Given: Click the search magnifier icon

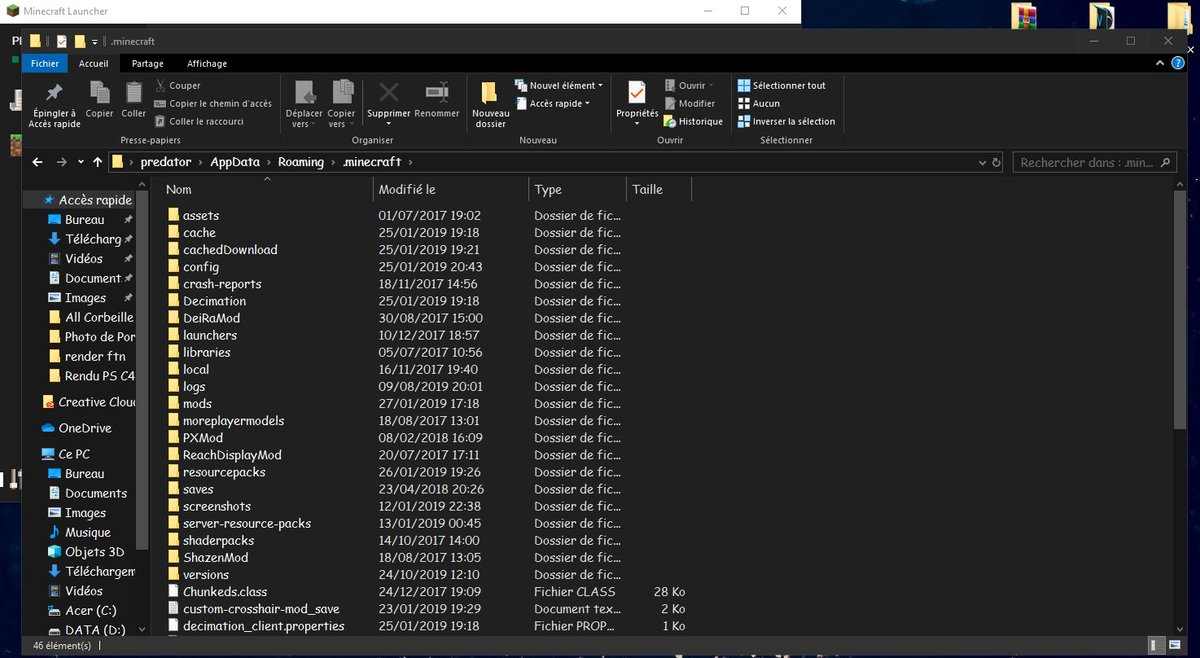Looking at the screenshot, I should [1163, 162].
